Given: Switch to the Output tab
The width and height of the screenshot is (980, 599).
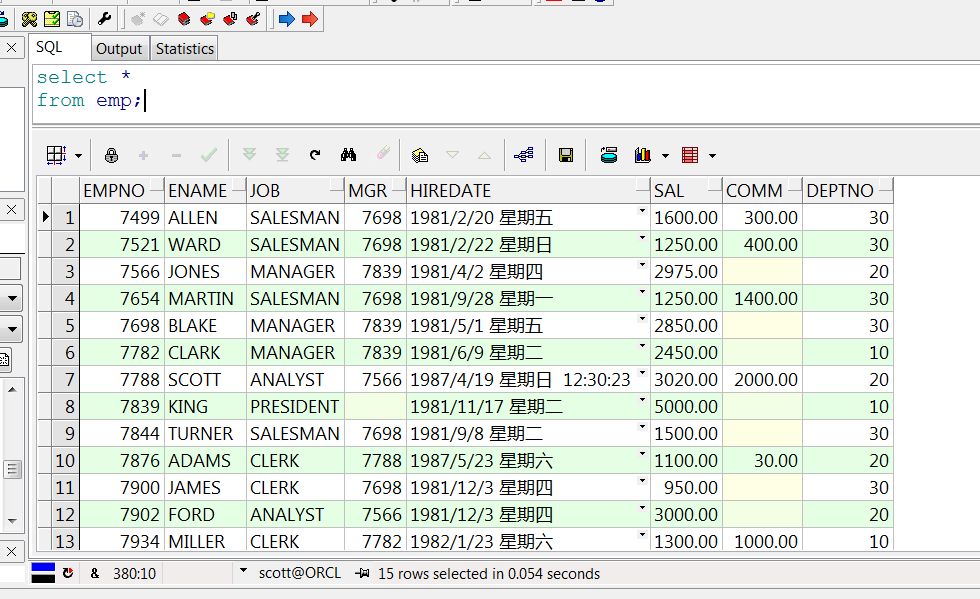Looking at the screenshot, I should [x=119, y=49].
